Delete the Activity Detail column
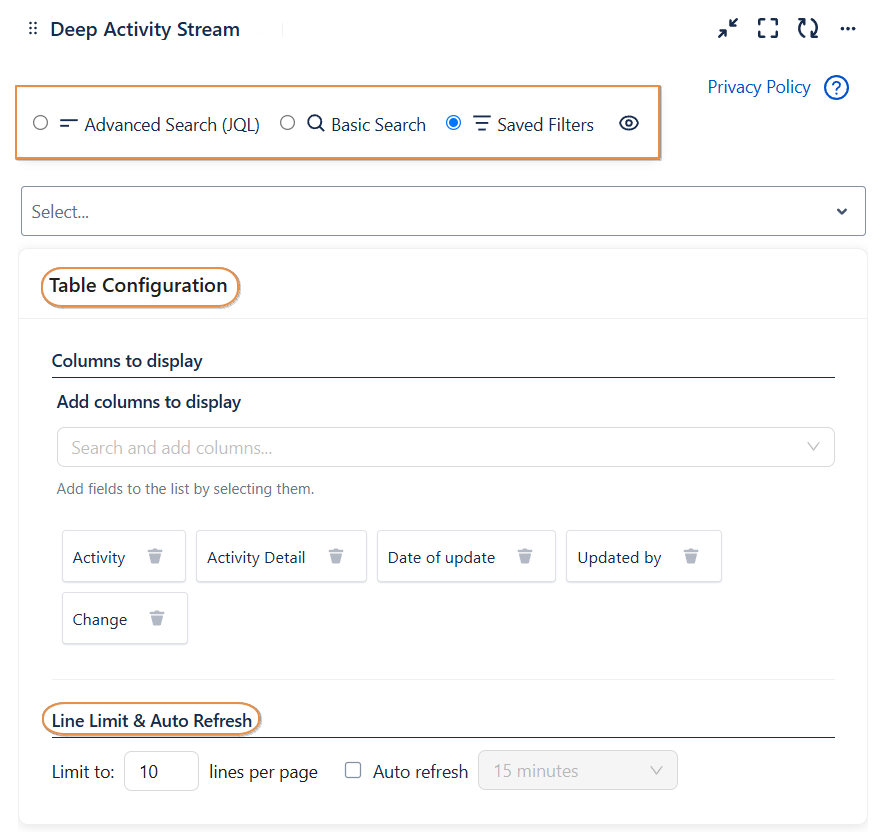Screen dimensions: 874x832 [336, 557]
